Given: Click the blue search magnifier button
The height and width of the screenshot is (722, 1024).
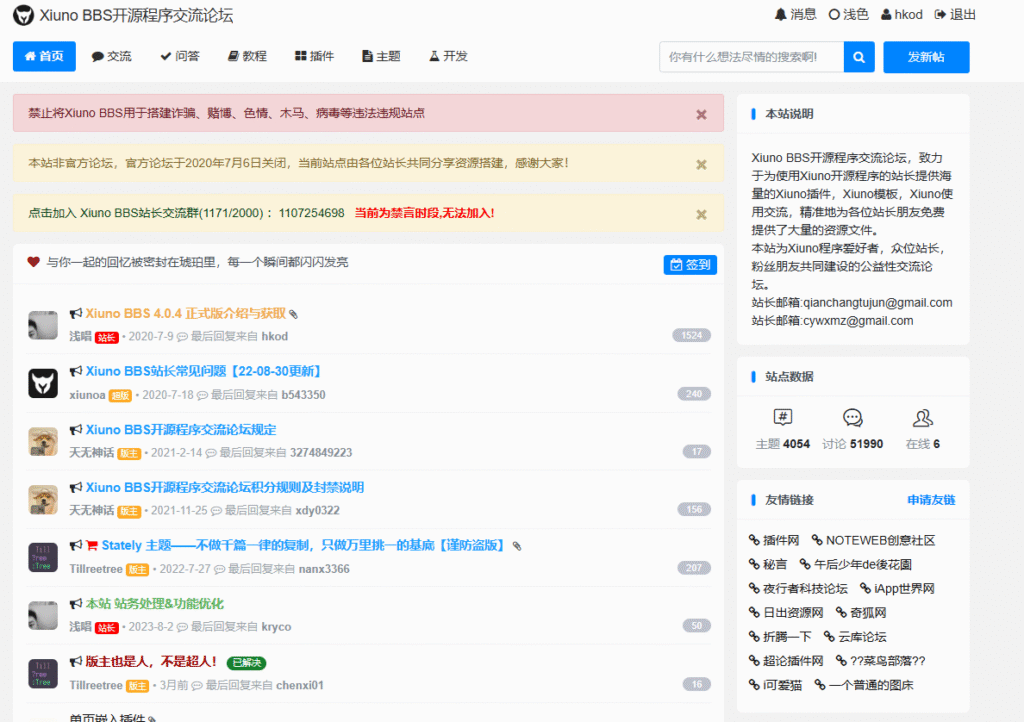Looking at the screenshot, I should point(859,57).
